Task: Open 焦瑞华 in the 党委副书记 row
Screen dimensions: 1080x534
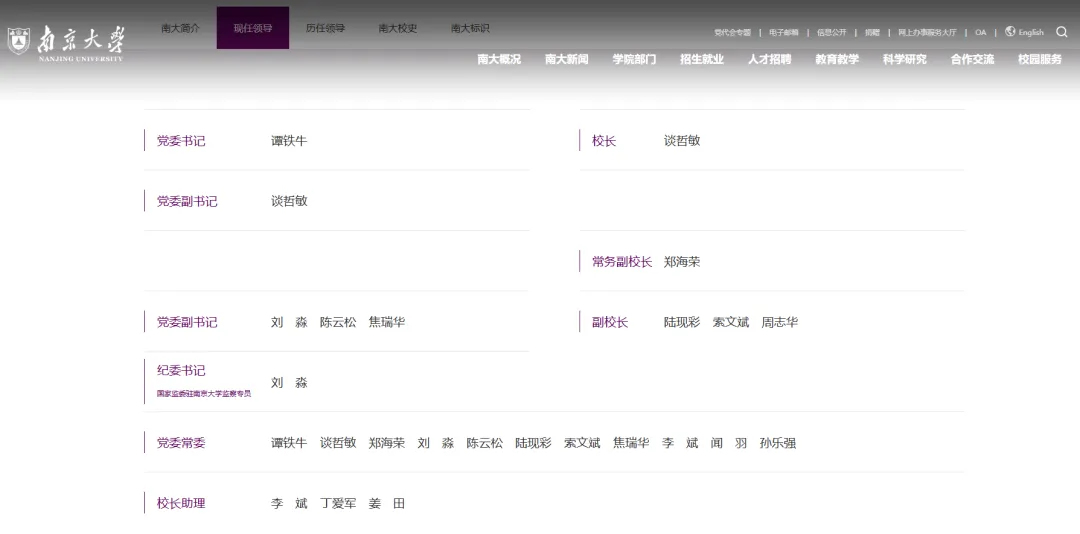Action: (x=387, y=322)
